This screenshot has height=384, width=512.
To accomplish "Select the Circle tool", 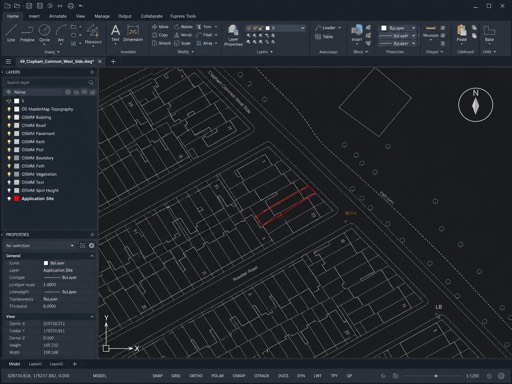I will tap(44, 33).
